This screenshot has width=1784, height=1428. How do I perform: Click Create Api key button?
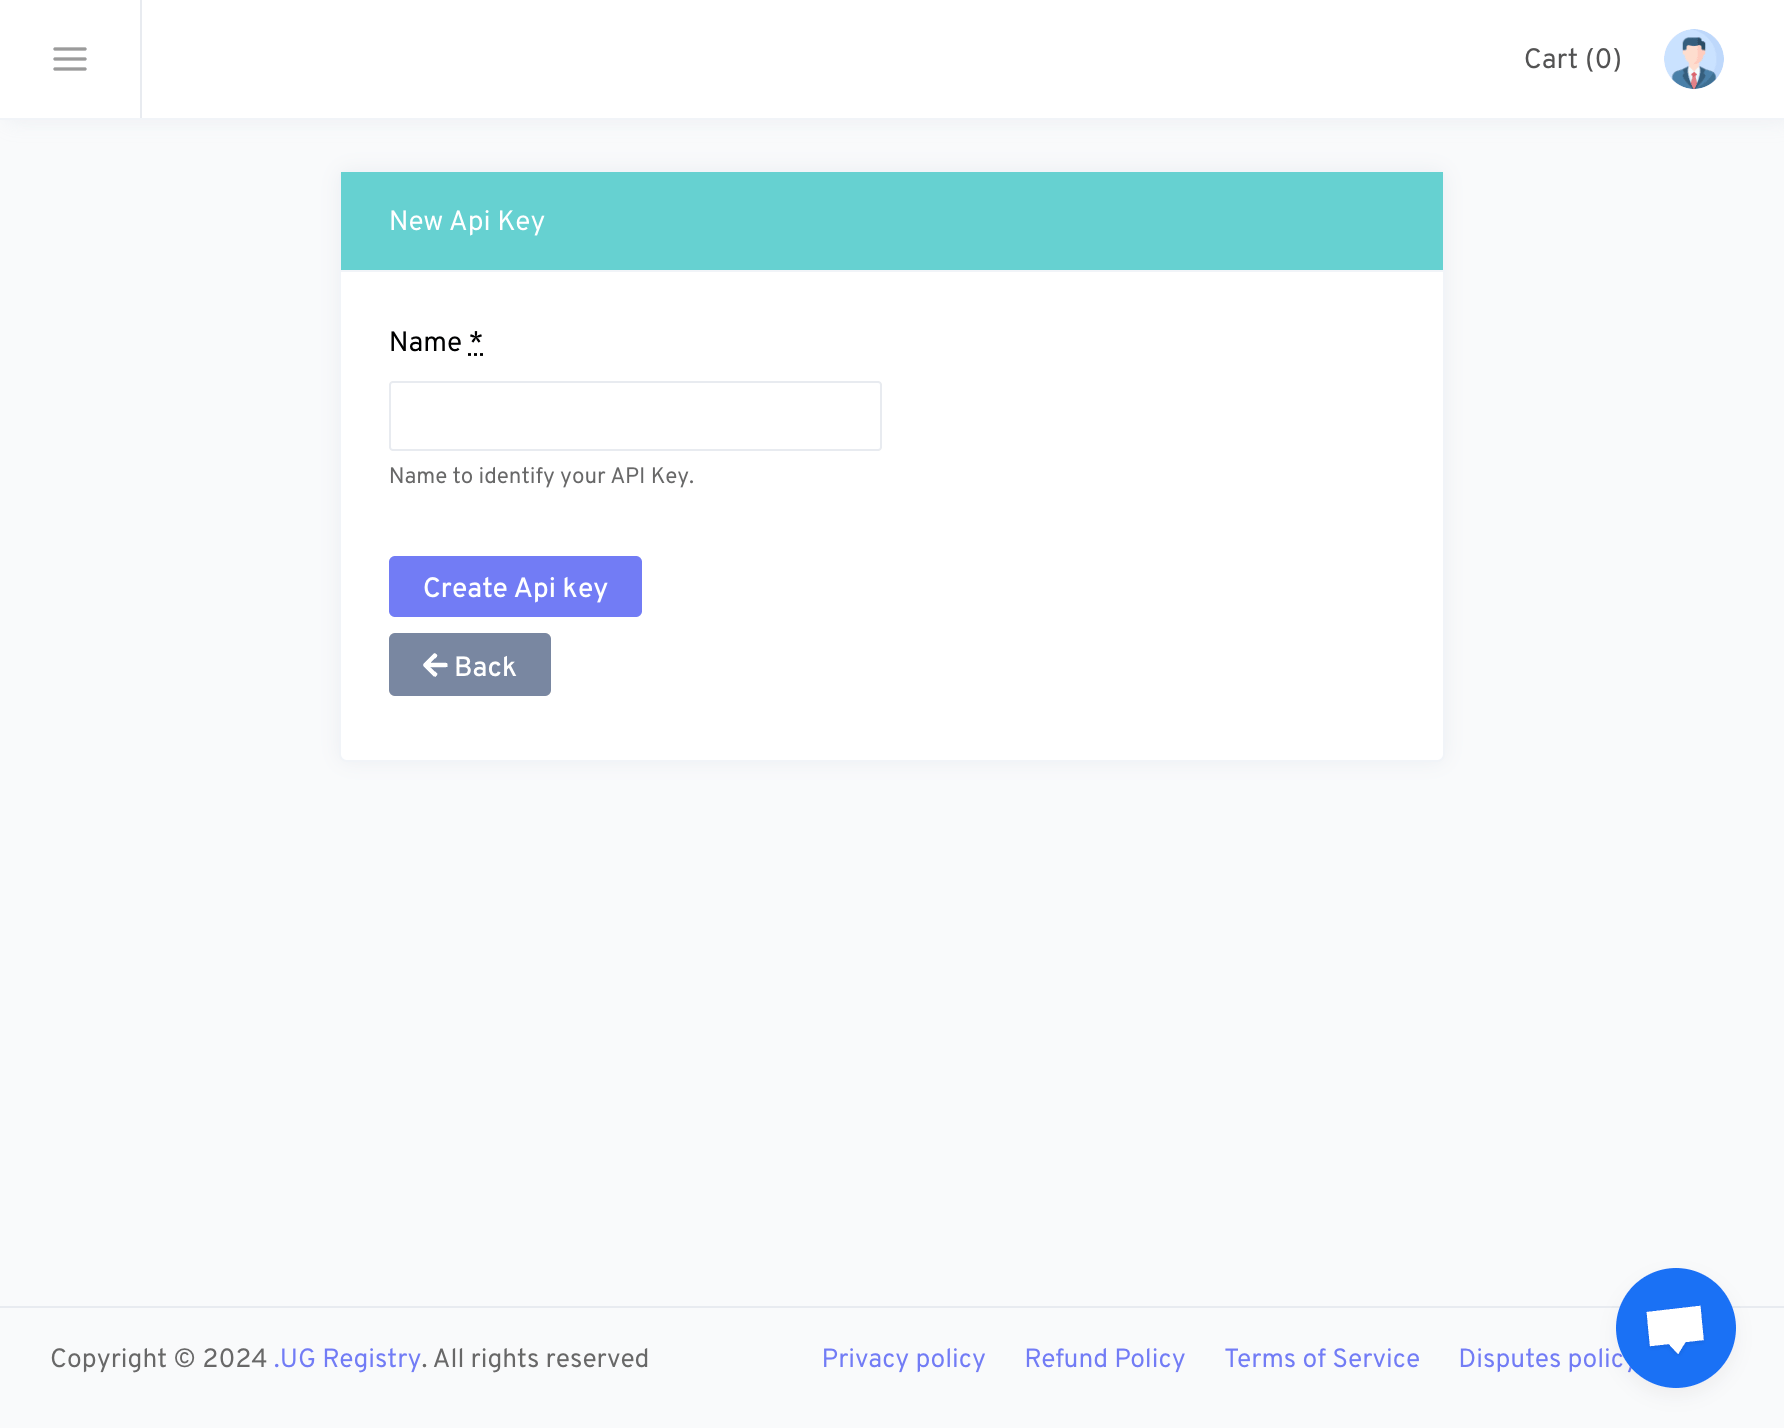point(515,587)
